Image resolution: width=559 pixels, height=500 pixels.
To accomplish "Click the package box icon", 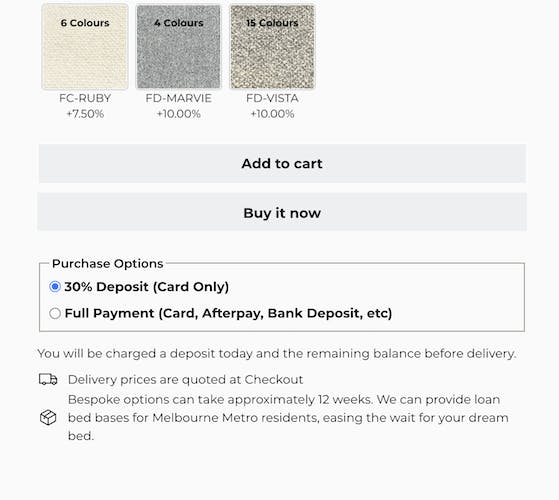I will [x=48, y=417].
